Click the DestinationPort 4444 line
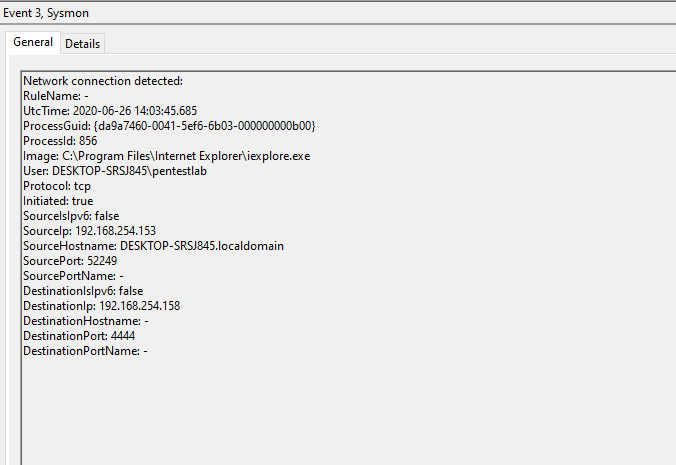This screenshot has height=465, width=676. [79, 336]
